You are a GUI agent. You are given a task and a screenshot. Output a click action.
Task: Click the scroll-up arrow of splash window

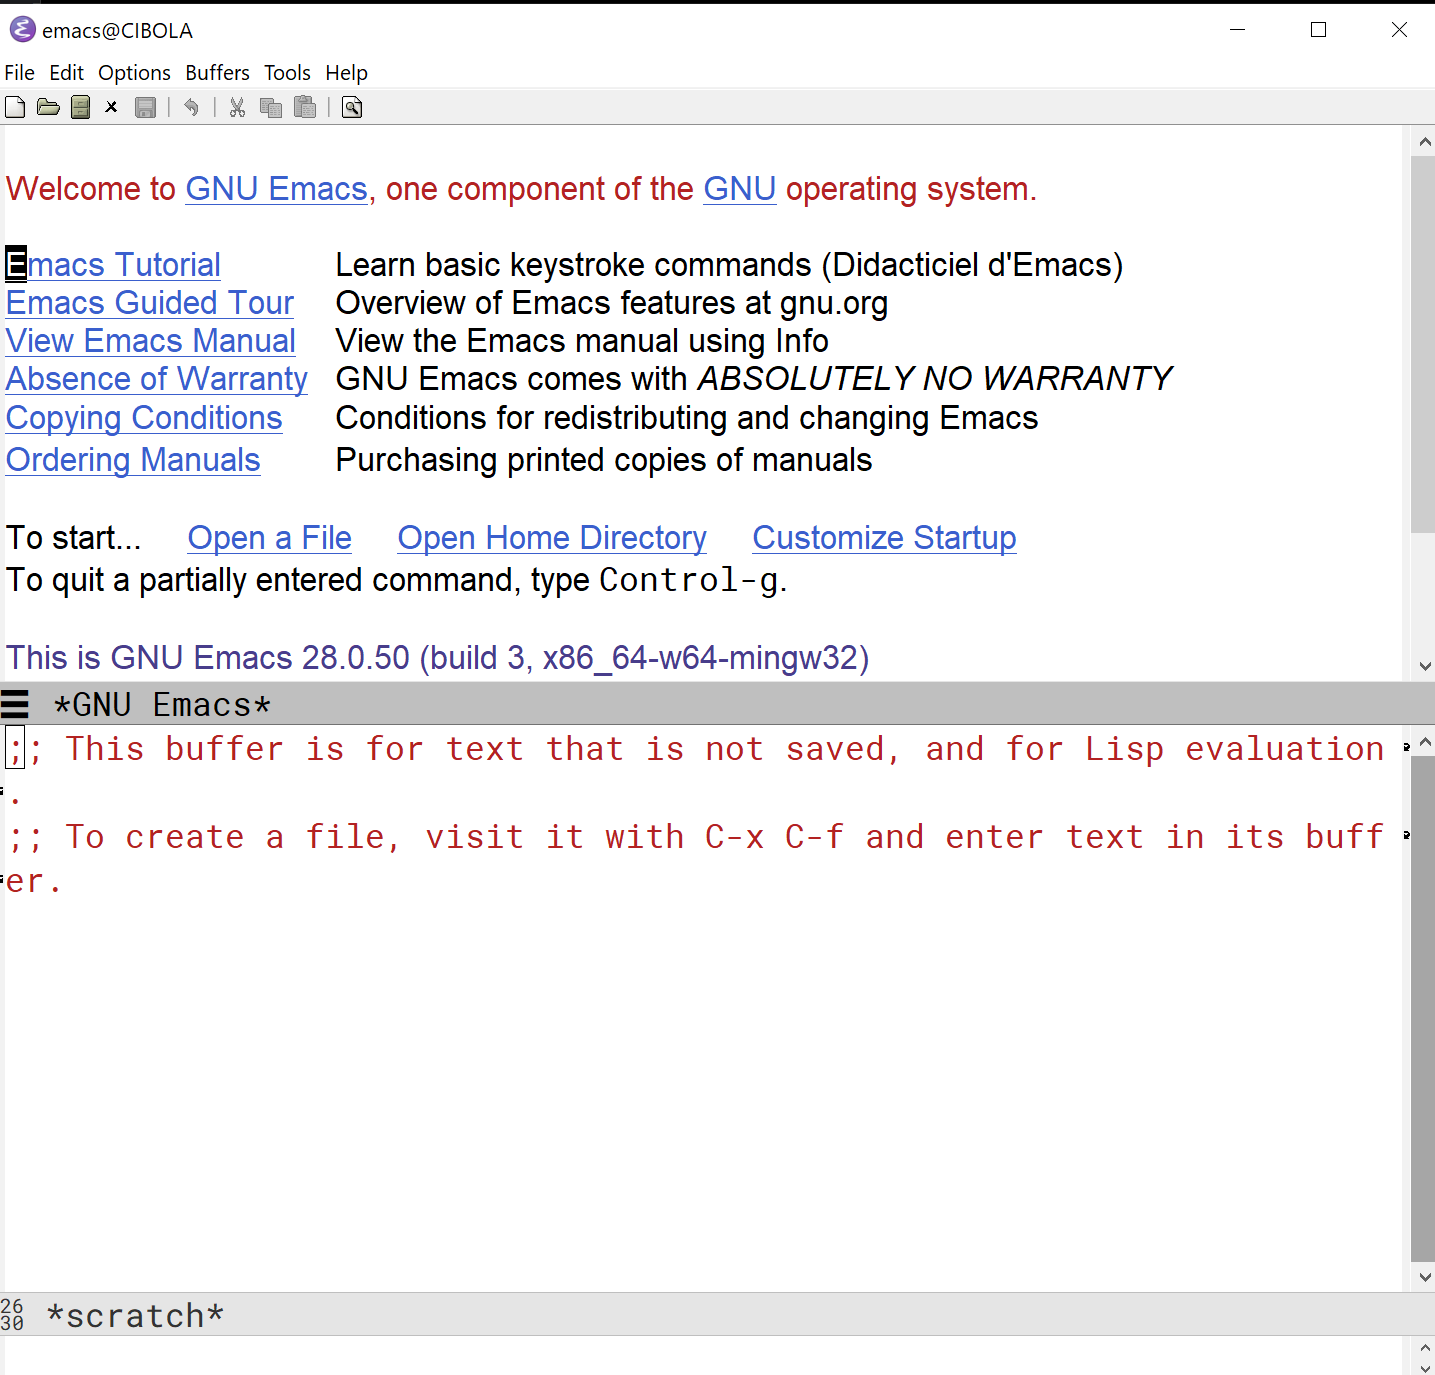(1424, 143)
